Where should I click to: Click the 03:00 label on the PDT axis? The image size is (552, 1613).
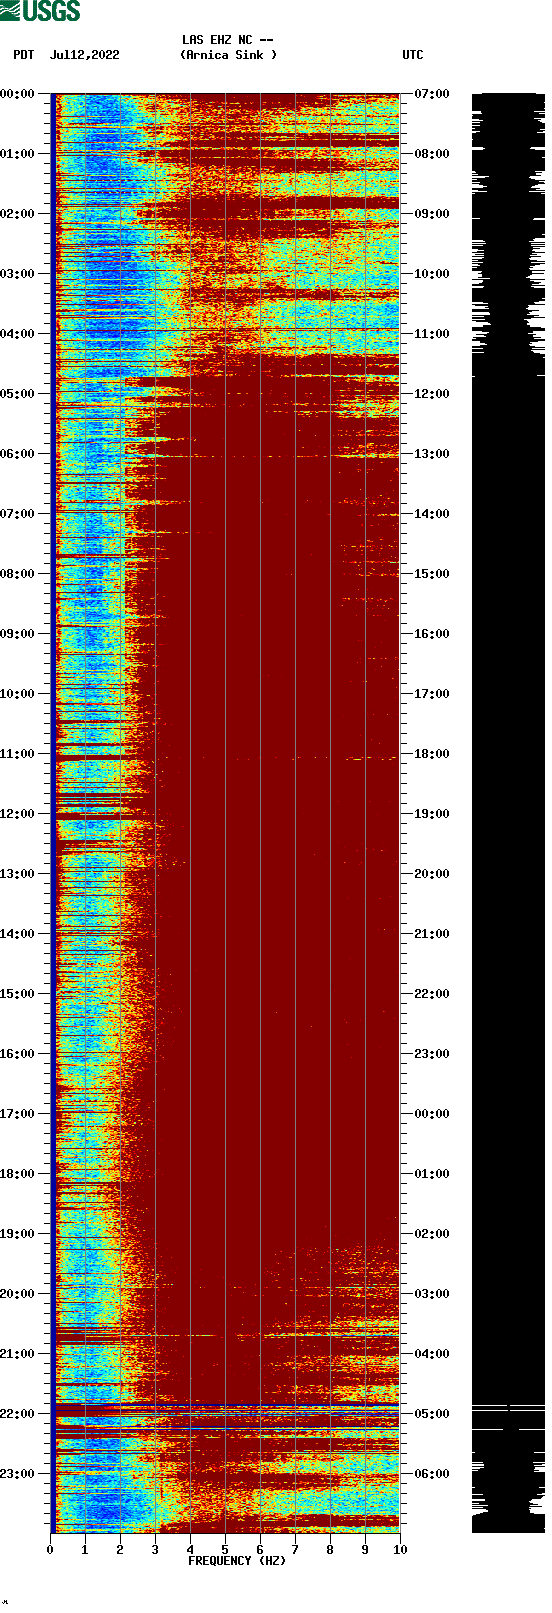click(18, 274)
